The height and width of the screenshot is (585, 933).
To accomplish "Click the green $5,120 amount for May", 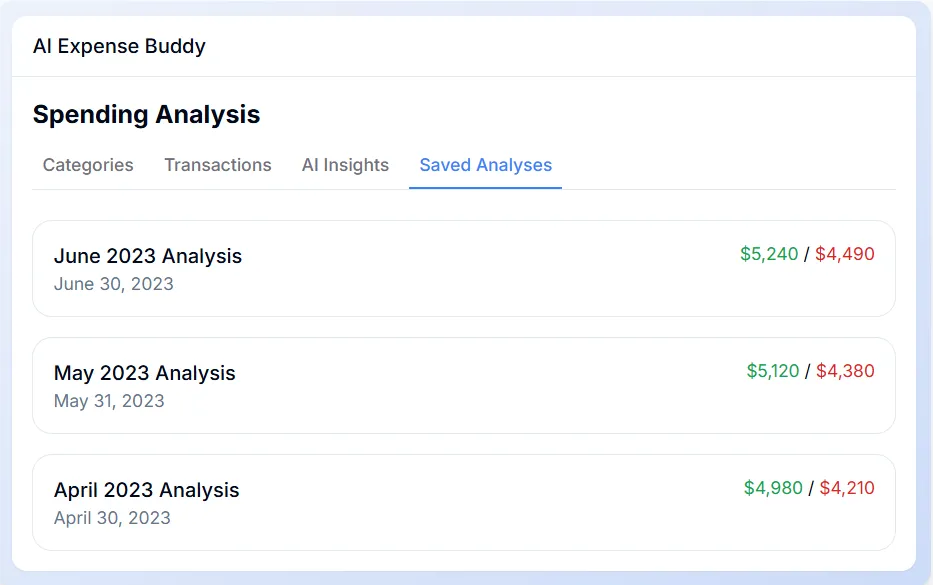I will tap(770, 371).
